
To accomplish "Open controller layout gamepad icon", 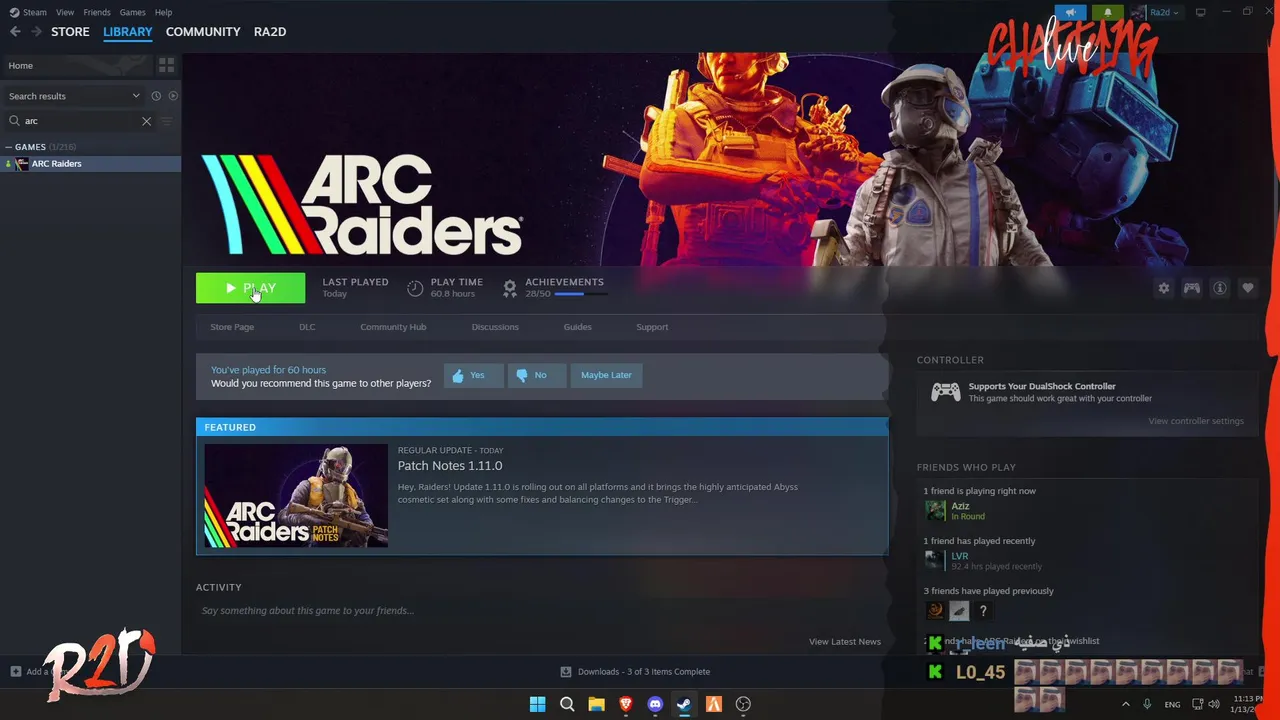I will coord(1192,288).
